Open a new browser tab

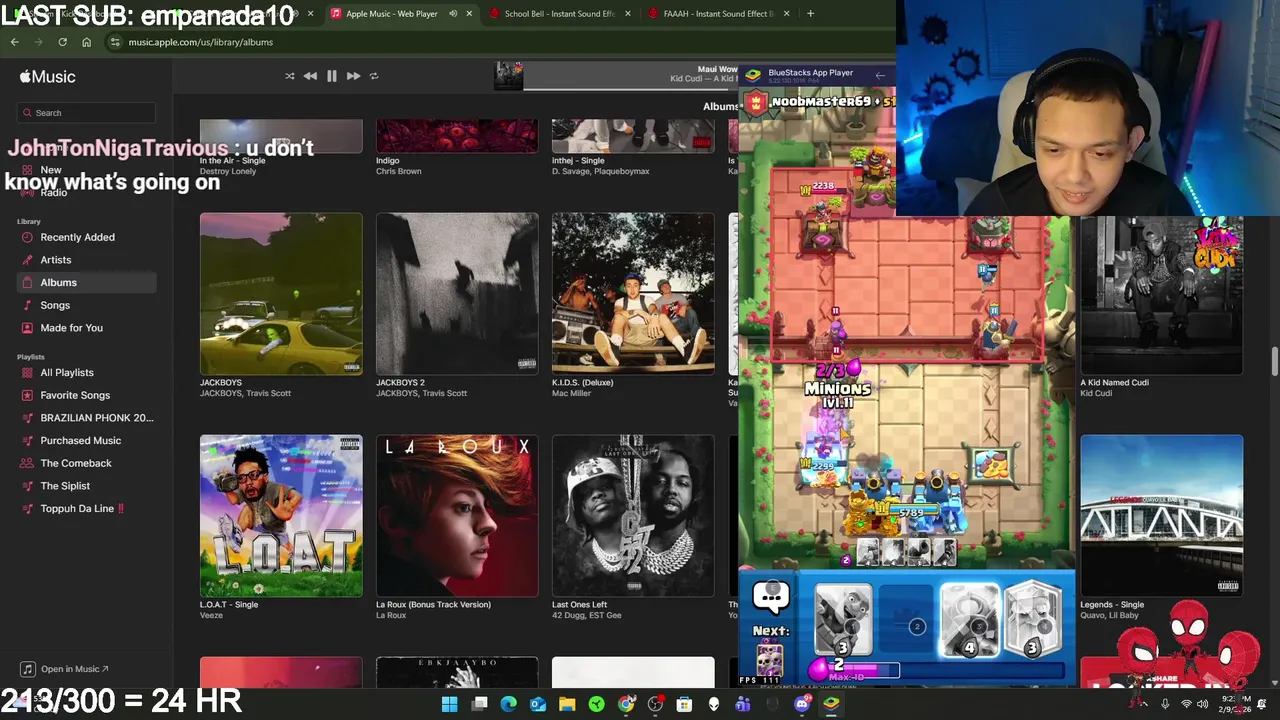click(810, 14)
